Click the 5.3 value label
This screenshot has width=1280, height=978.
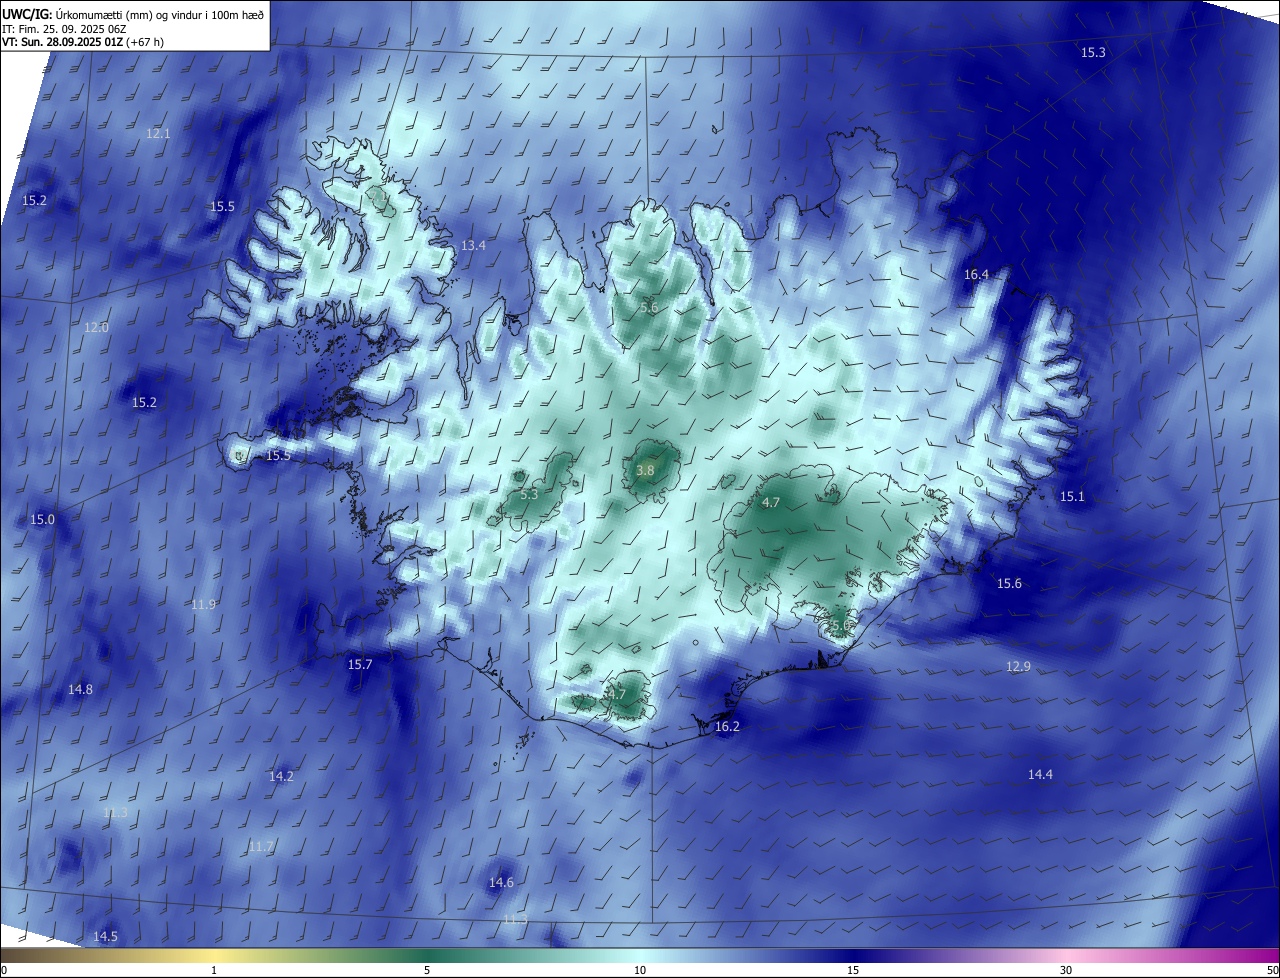click(529, 494)
